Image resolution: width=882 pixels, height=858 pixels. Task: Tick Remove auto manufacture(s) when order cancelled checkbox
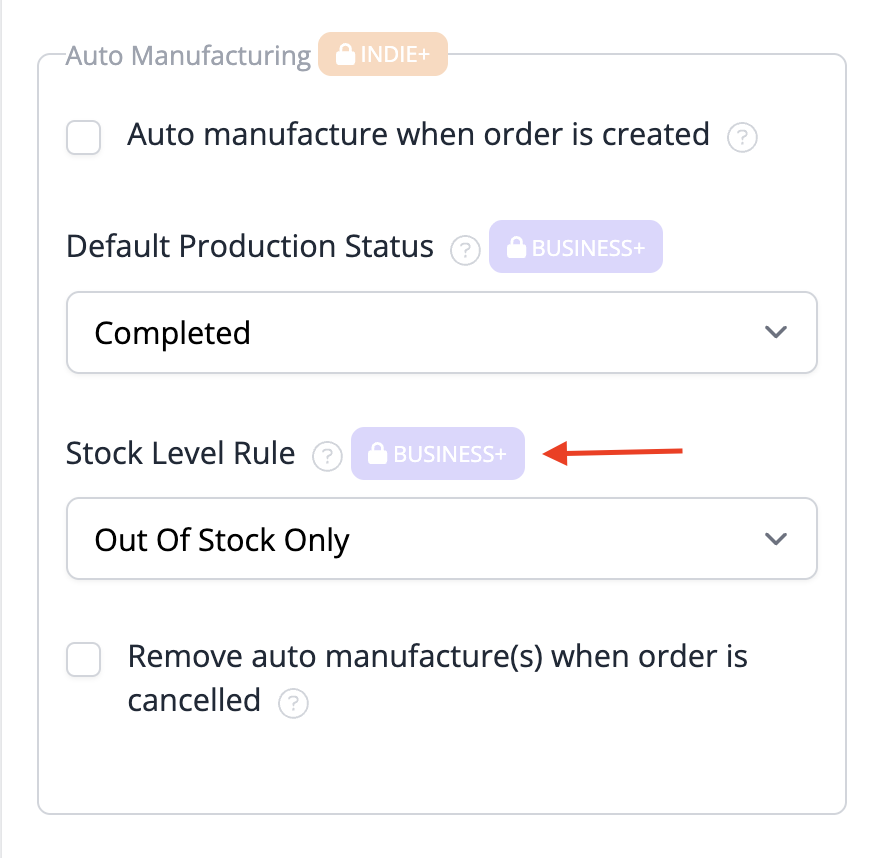click(84, 659)
